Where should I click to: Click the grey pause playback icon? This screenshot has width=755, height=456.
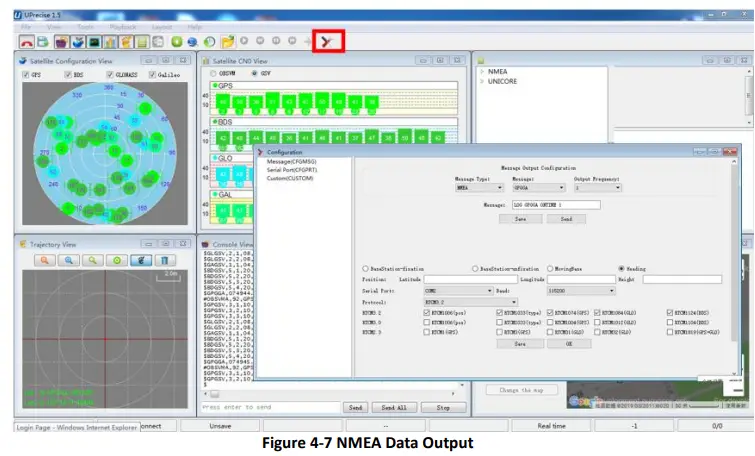276,41
